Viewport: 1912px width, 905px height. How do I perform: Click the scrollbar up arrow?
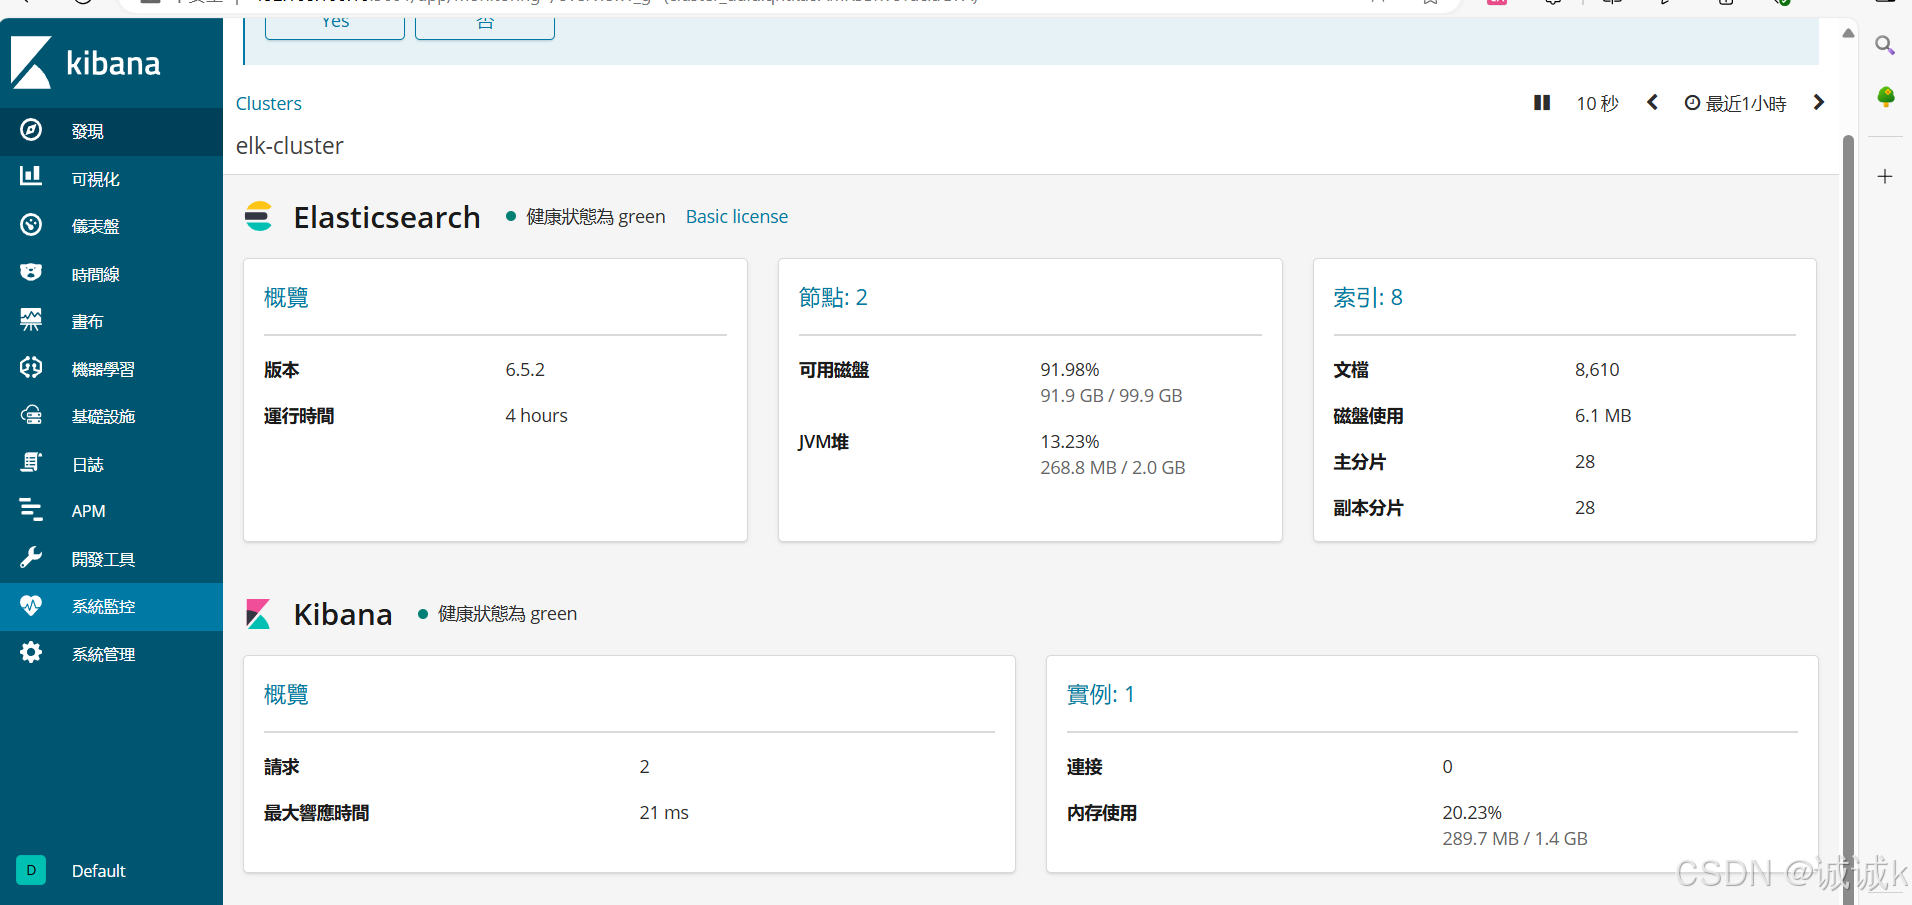1848,33
